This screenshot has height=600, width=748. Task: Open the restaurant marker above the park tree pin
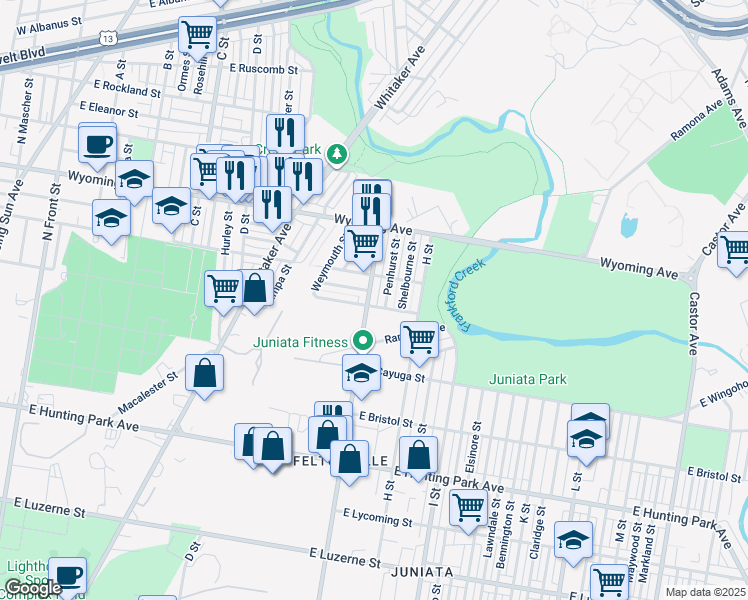pos(286,134)
